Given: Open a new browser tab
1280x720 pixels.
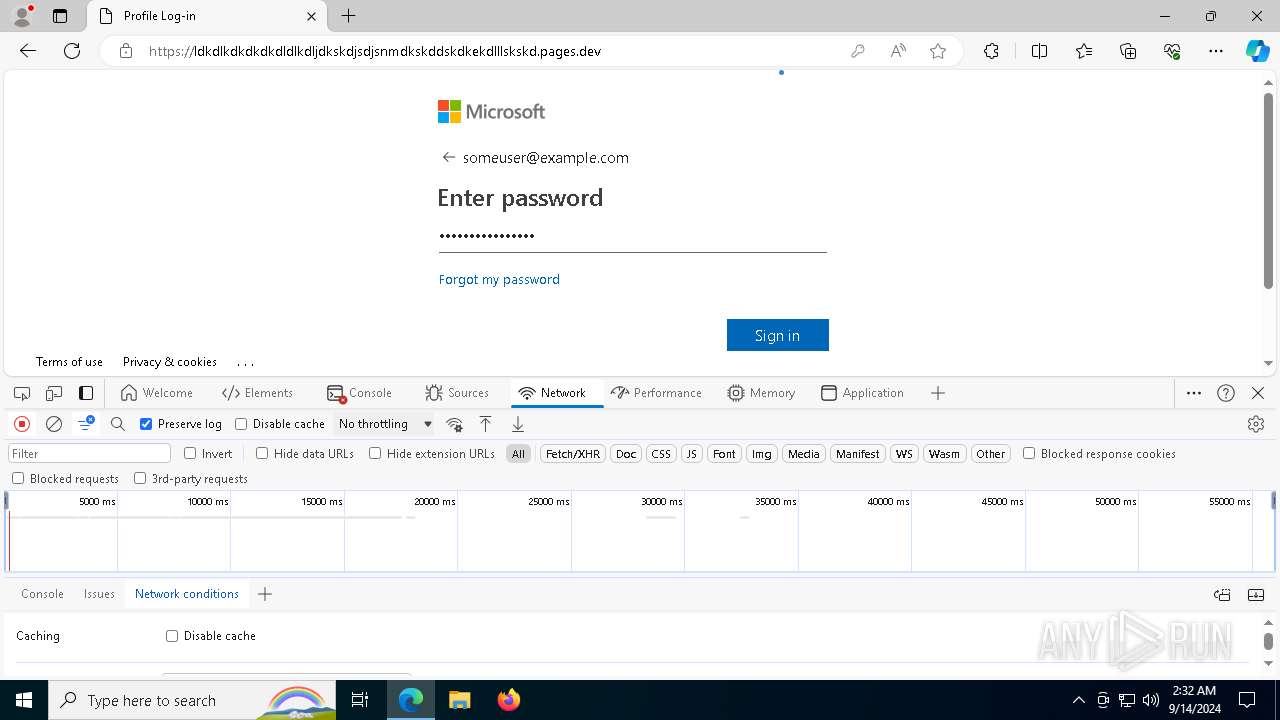Looking at the screenshot, I should coord(348,16).
